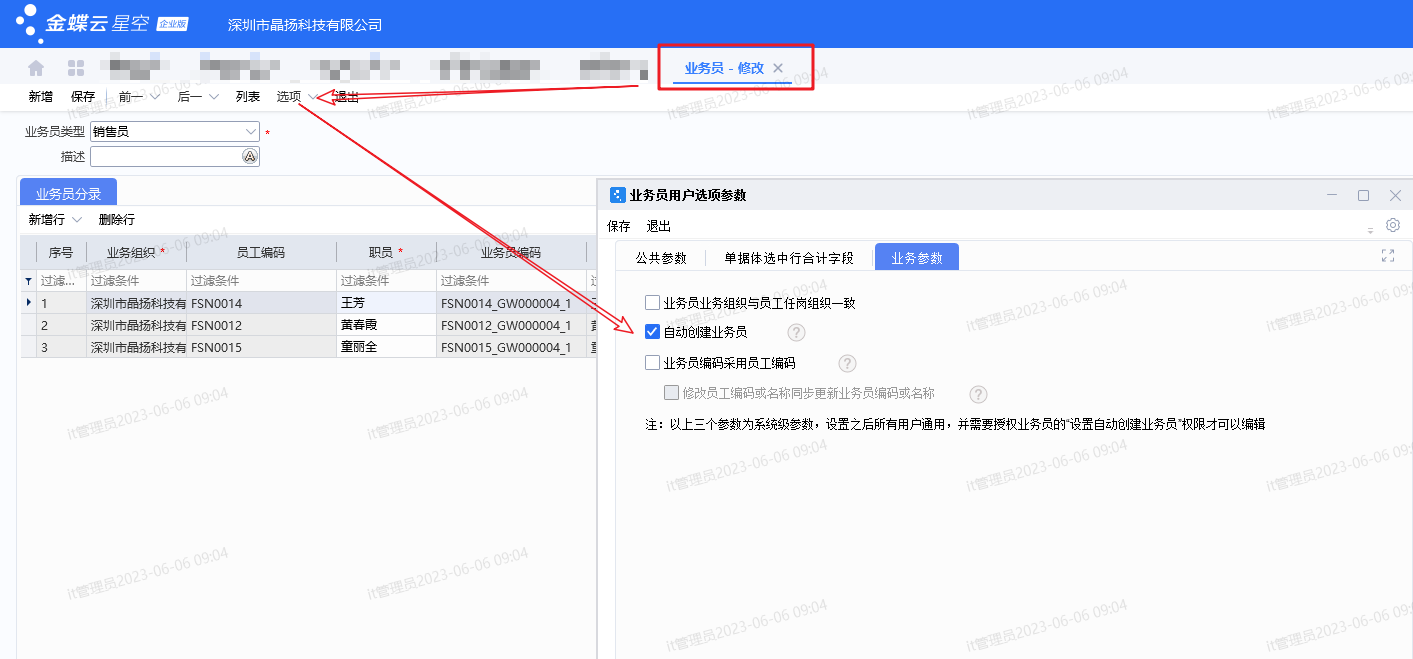Click 退出 in the options dialog
Image resolution: width=1413 pixels, height=659 pixels.
(659, 226)
